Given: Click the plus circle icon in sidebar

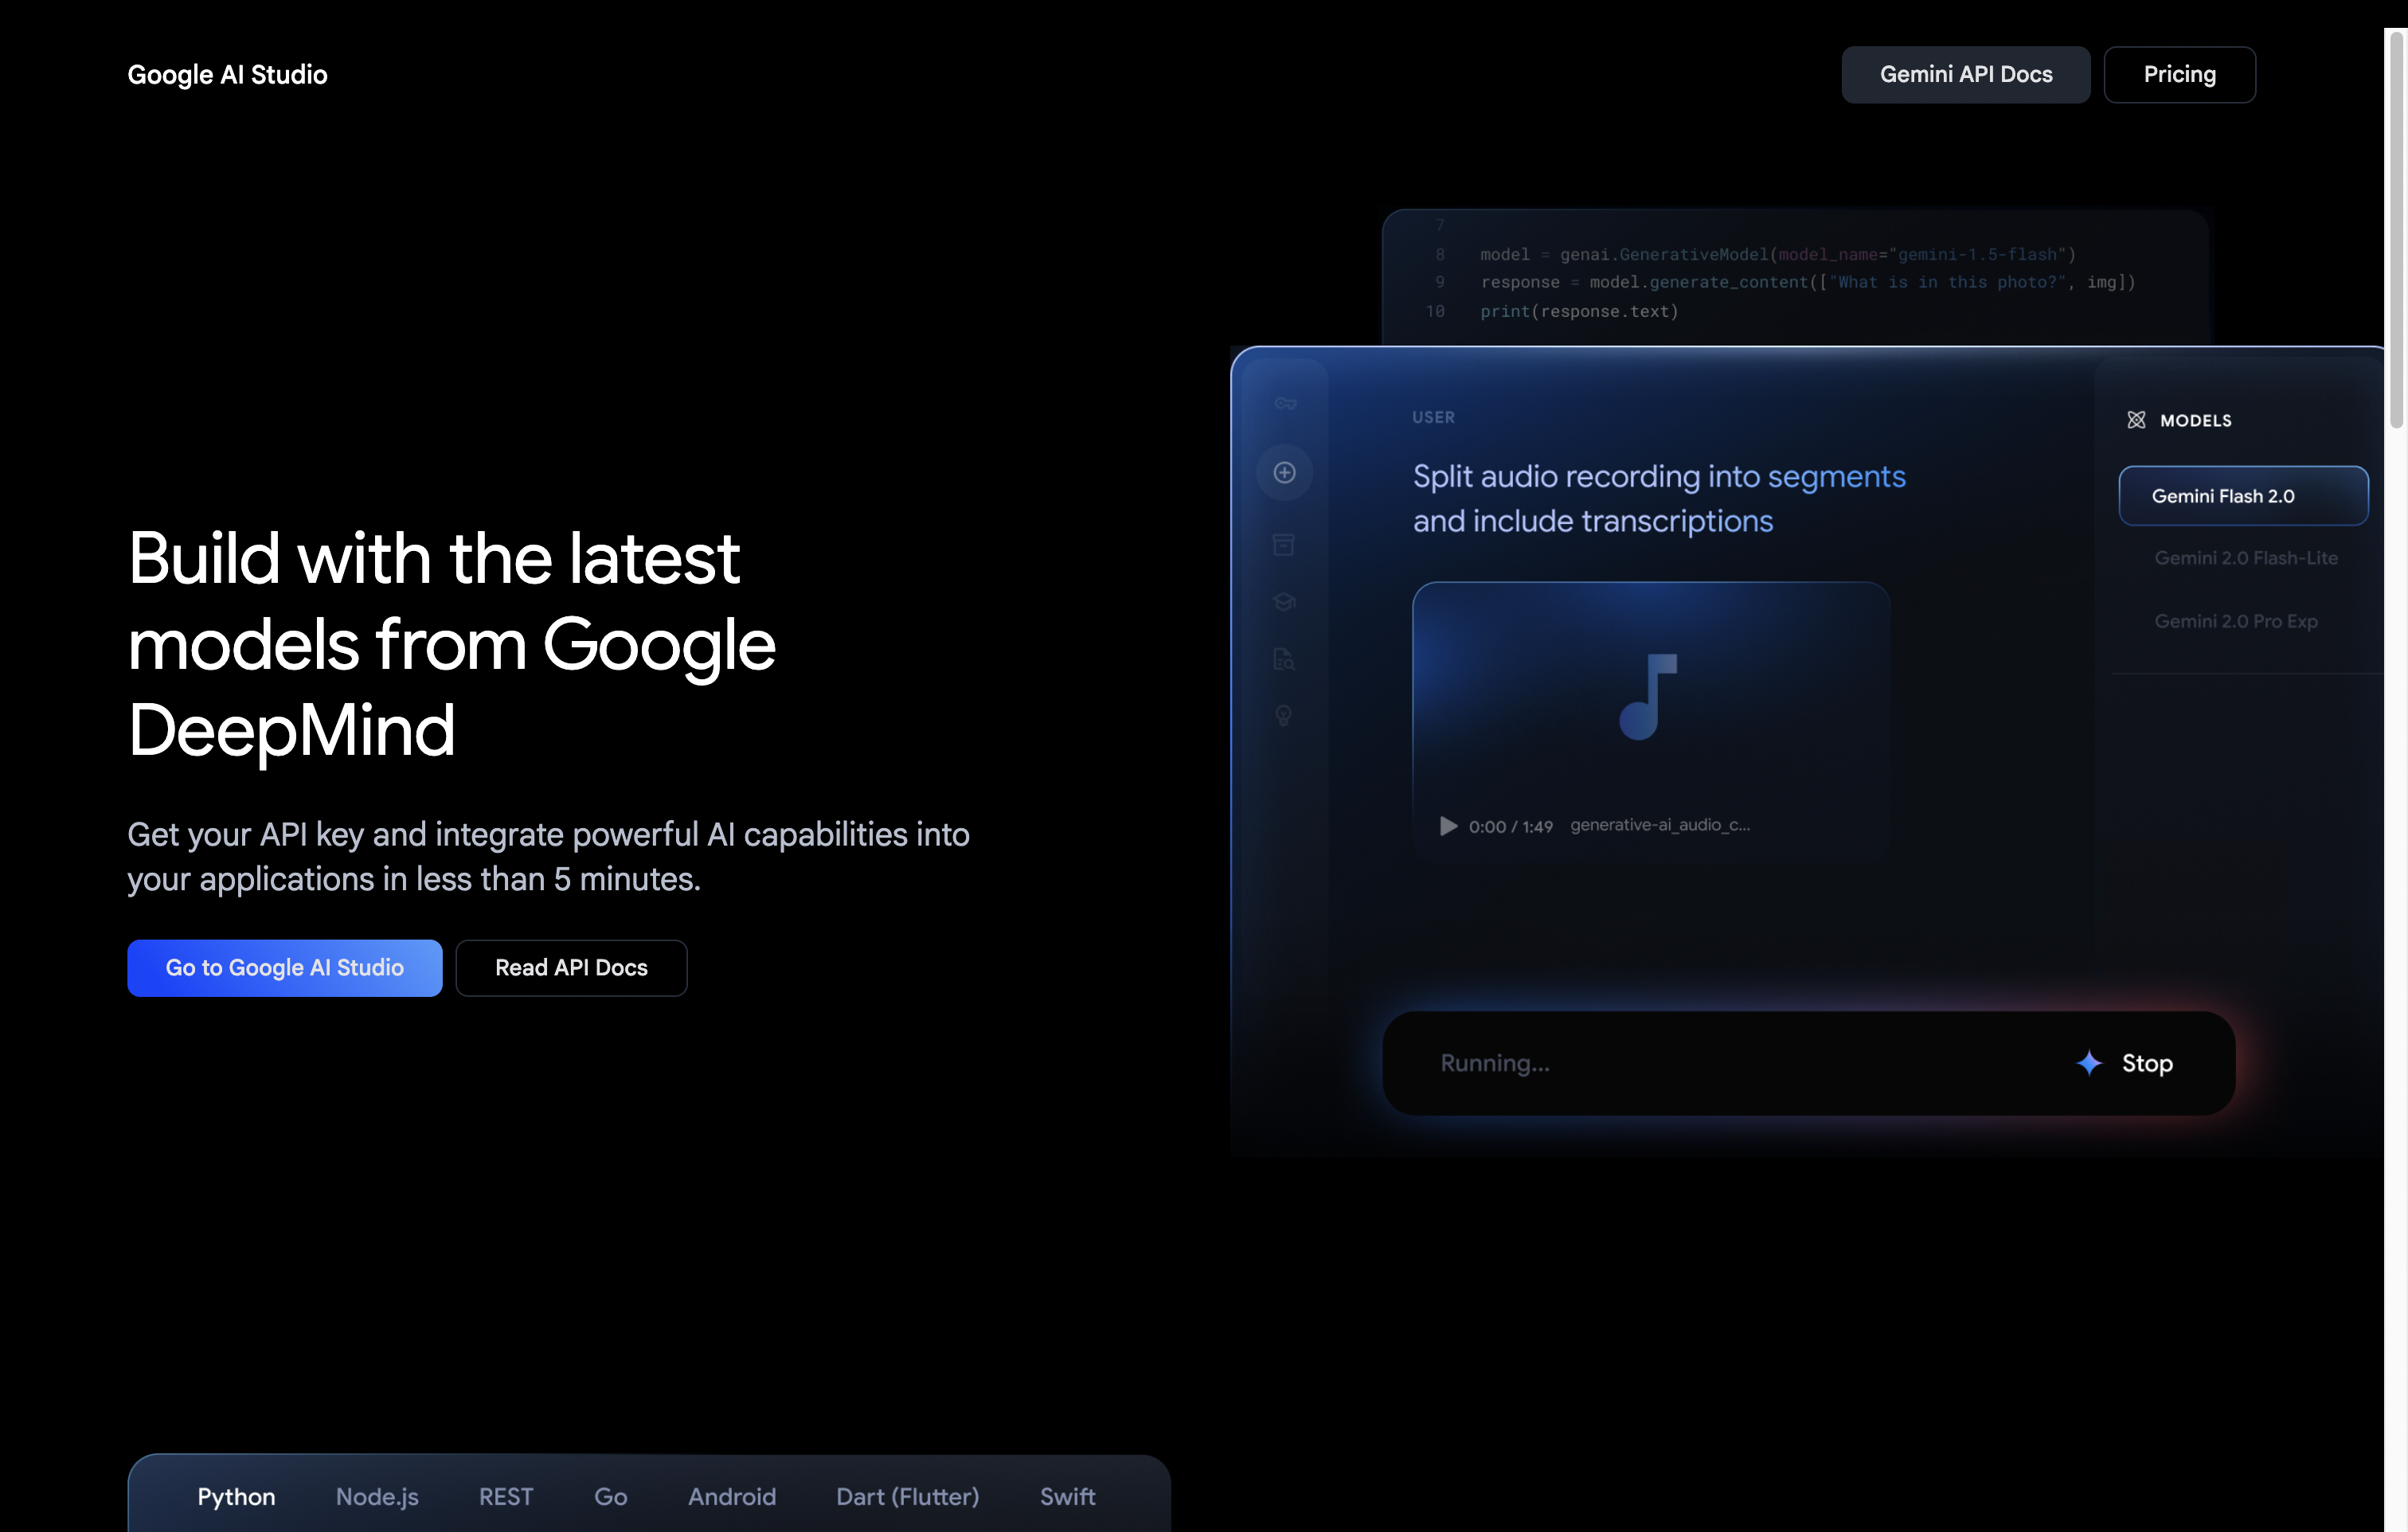Looking at the screenshot, I should click(x=1285, y=472).
